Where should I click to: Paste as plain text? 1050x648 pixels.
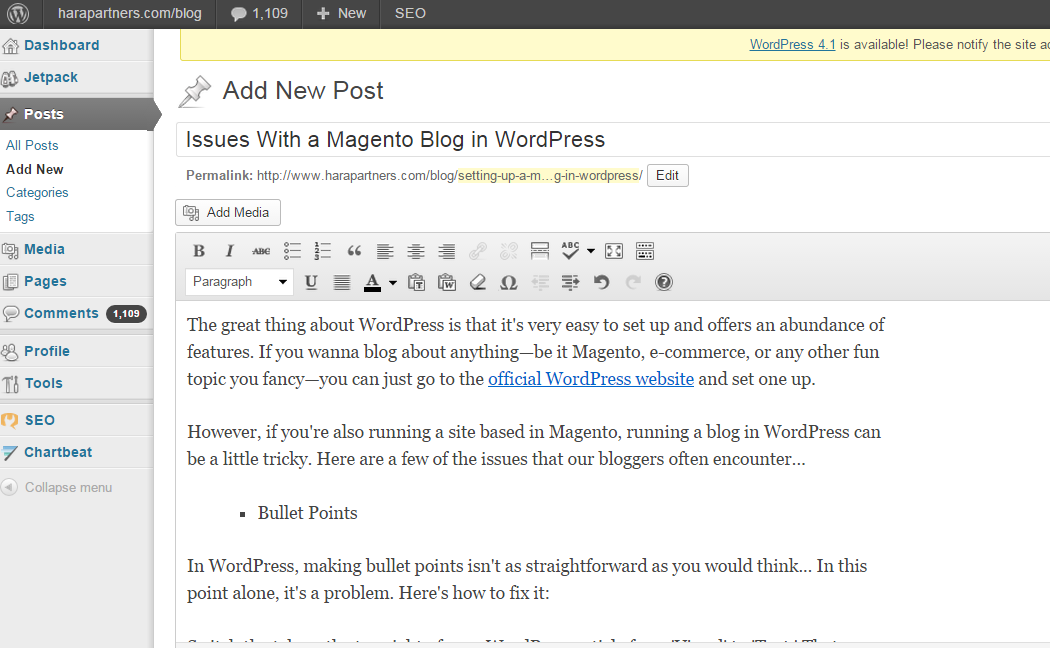416,282
